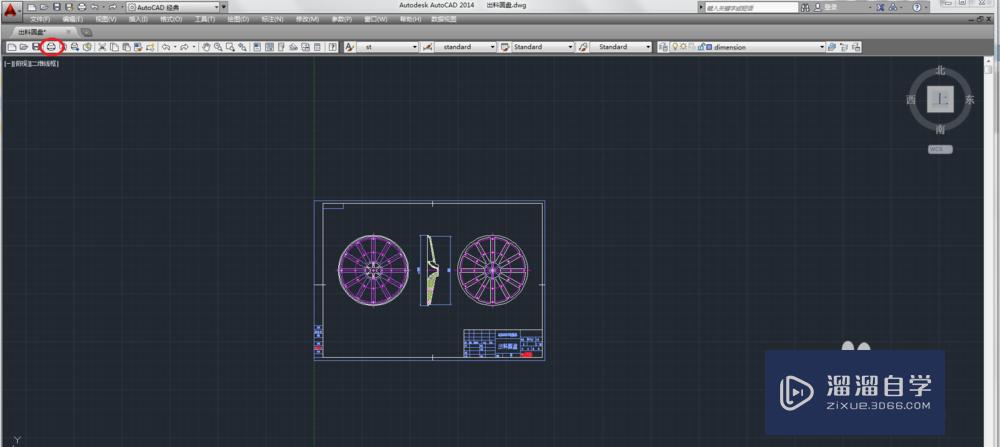
Task: Open the Redo history dropdown arrow
Action: pos(194,47)
